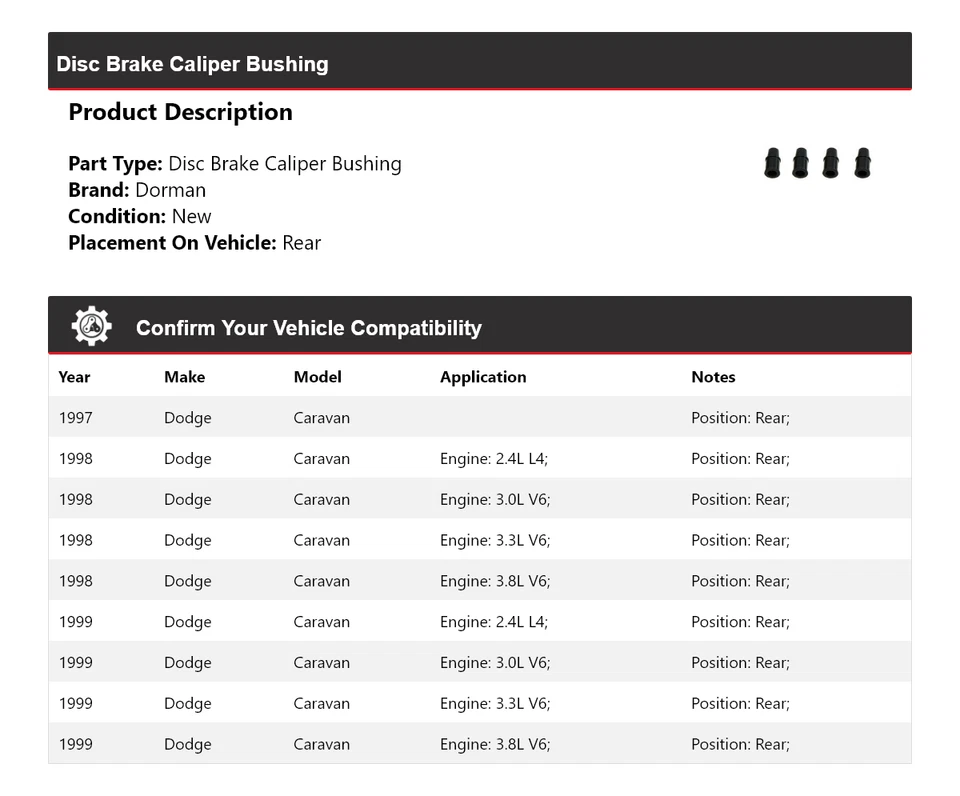
Task: Click the Confirm Your Vehicle Compatibility heading text
Action: click(x=308, y=328)
